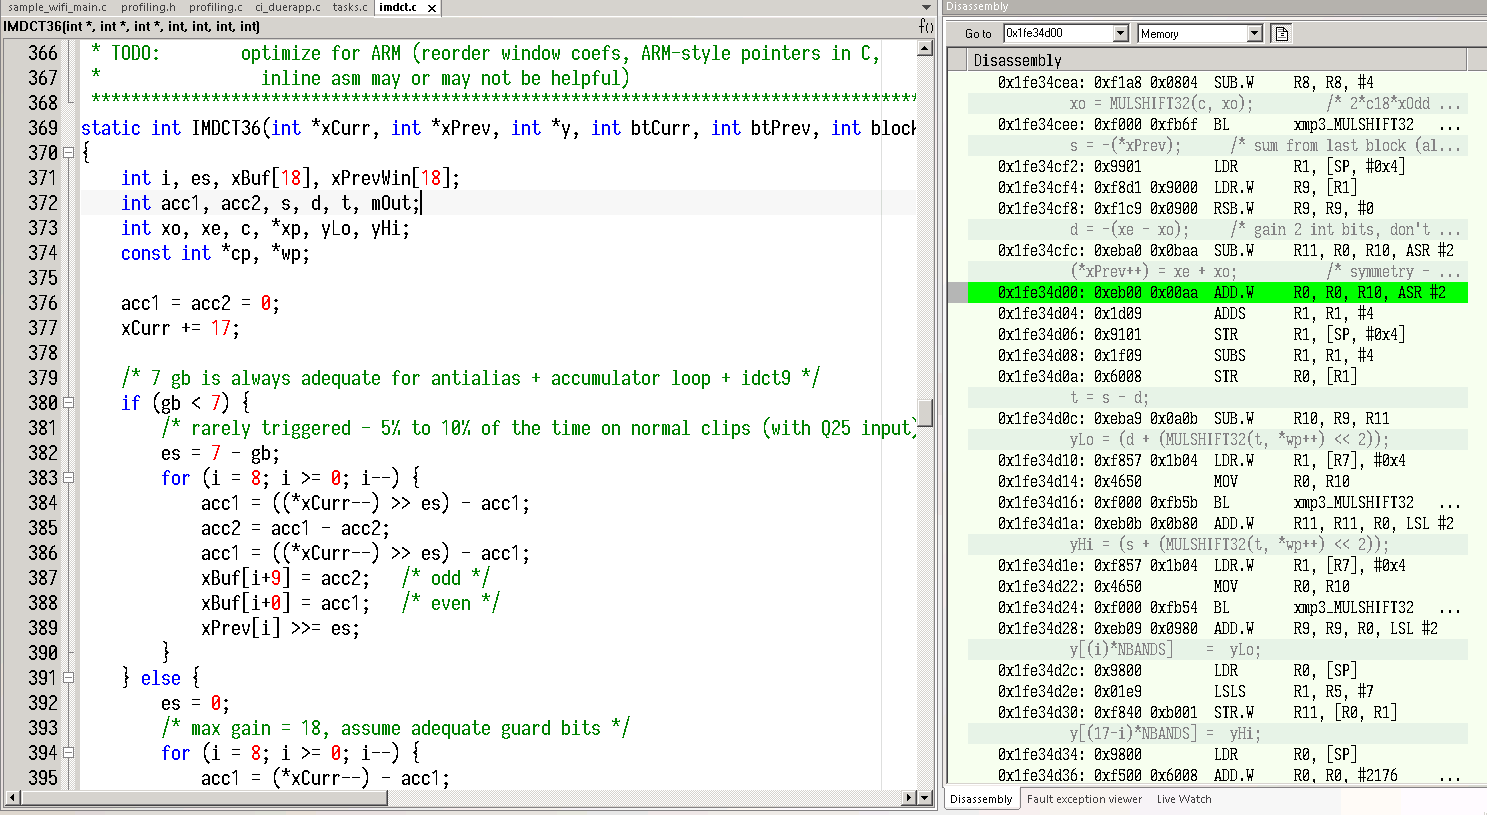Viewport: 1487px width, 815px height.
Task: Click the 0x1fe34d0c SUB.W R10 line
Action: (1217, 418)
